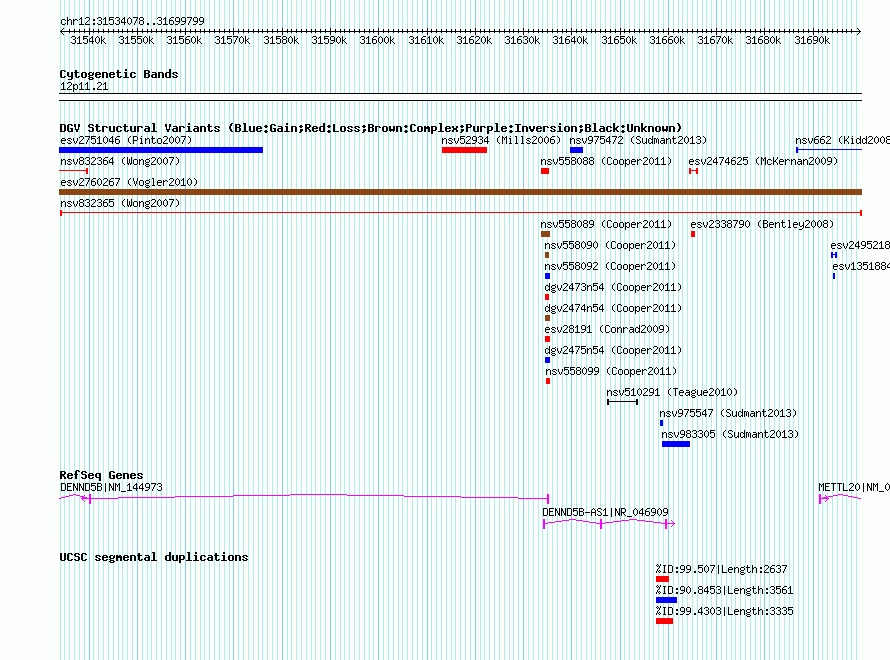The height and width of the screenshot is (660, 890).
Task: Open the nsv832365 (Wong2007) label
Action: click(x=120, y=203)
